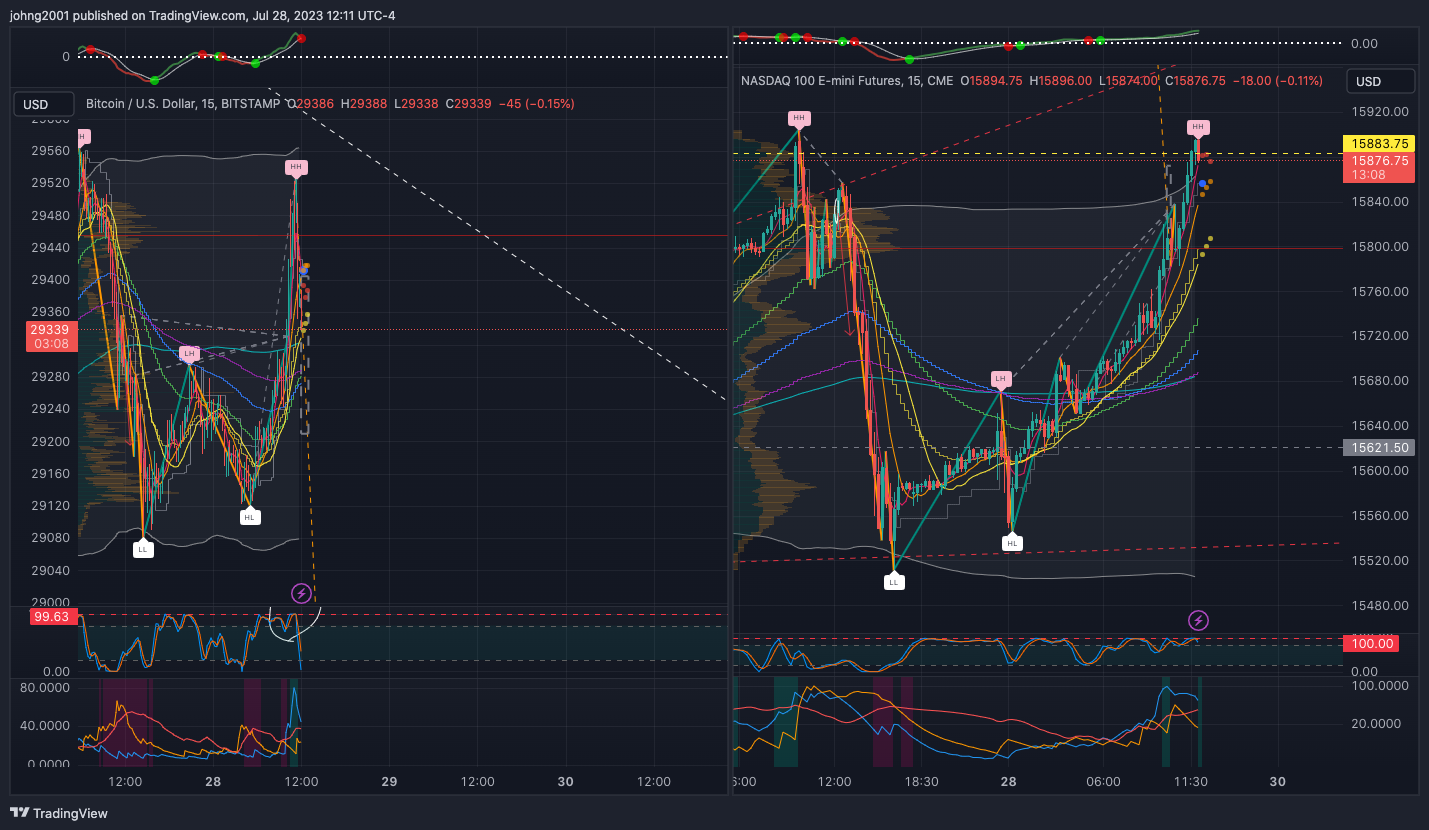Click 15920.00 on the NASDAQ price axis
The height and width of the screenshot is (830, 1429).
pos(1380,112)
